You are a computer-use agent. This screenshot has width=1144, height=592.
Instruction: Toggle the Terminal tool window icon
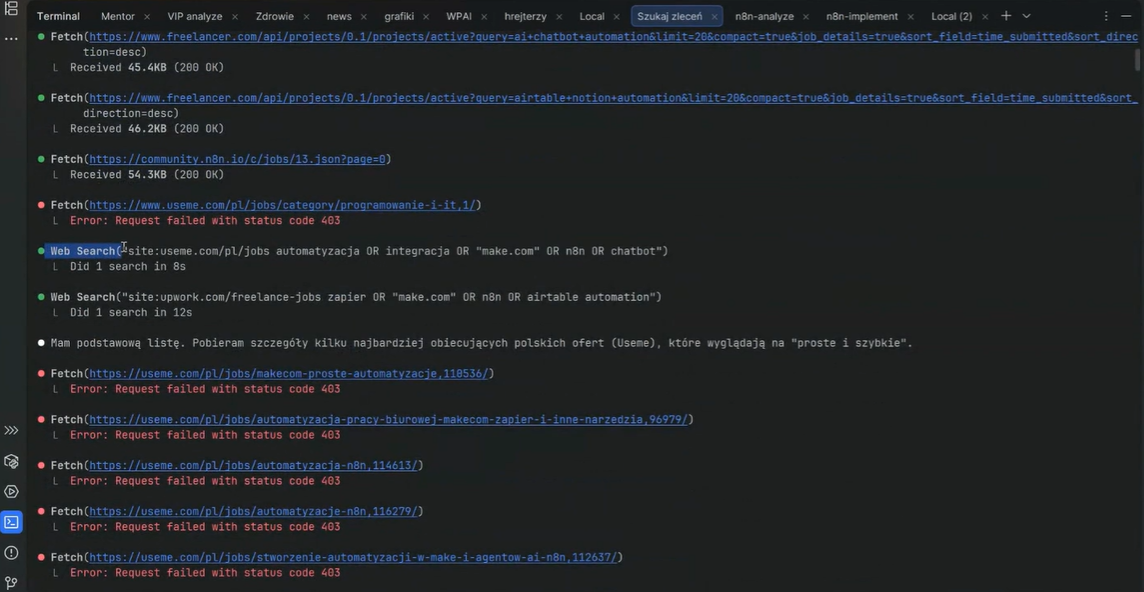coord(11,521)
